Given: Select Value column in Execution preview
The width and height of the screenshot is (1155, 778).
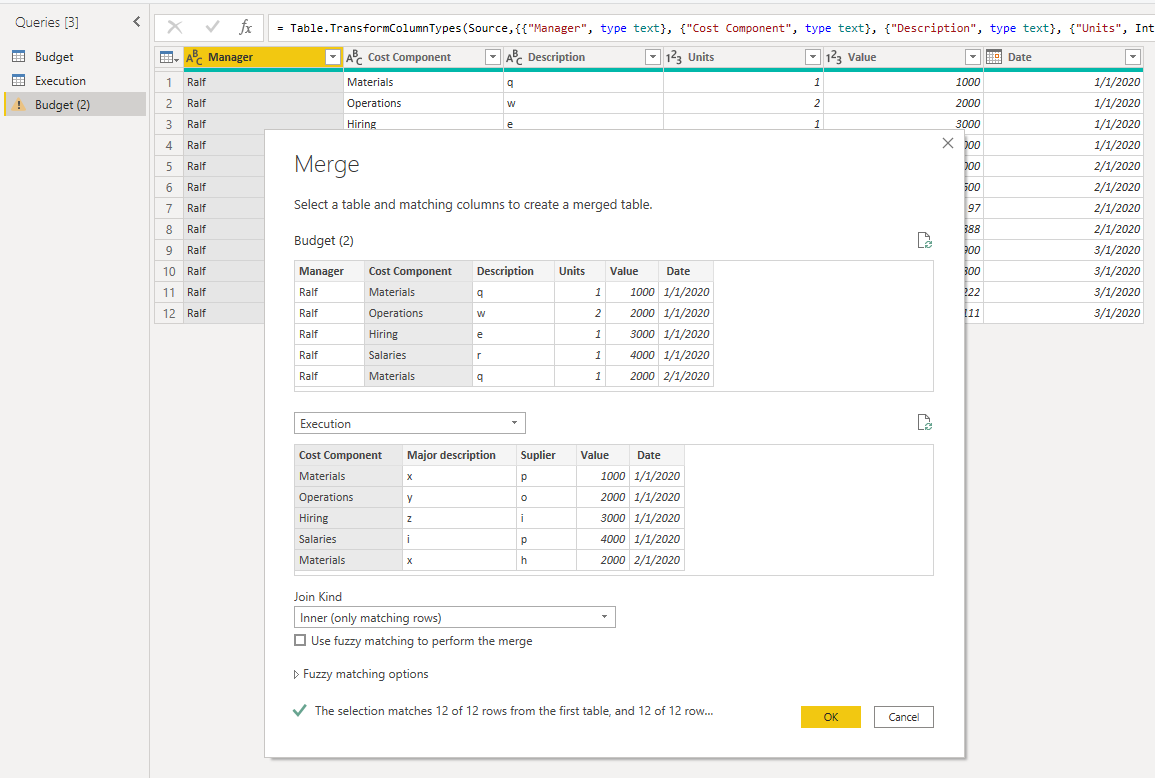Looking at the screenshot, I should coord(603,455).
